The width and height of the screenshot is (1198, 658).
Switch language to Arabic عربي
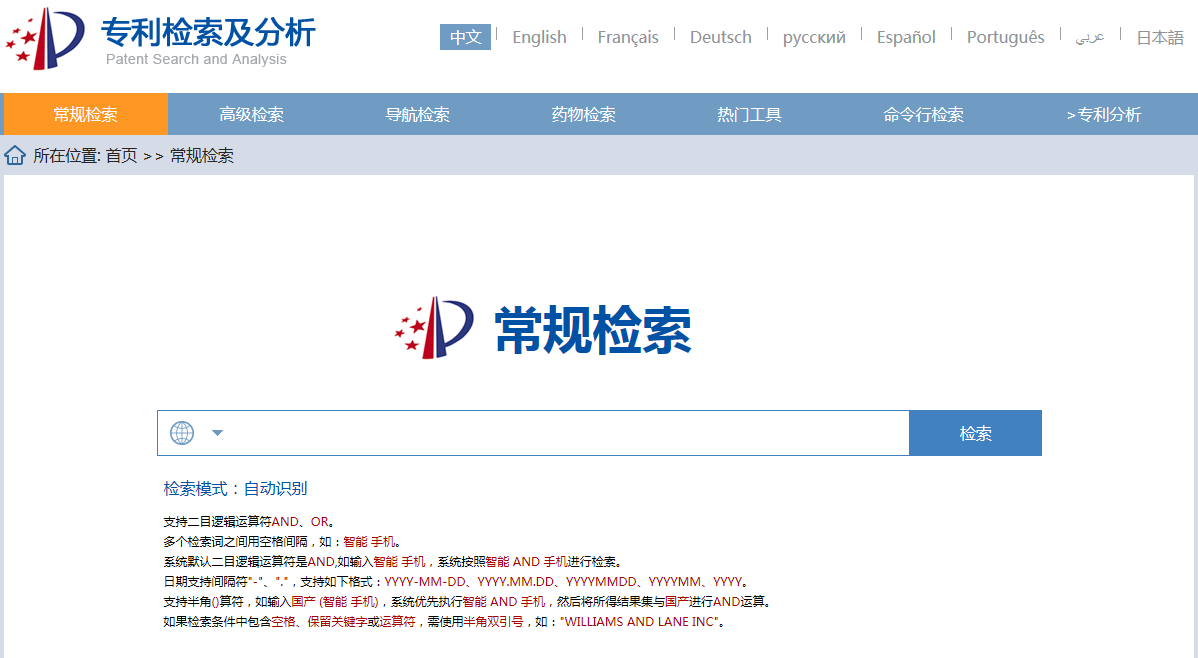tap(1090, 37)
